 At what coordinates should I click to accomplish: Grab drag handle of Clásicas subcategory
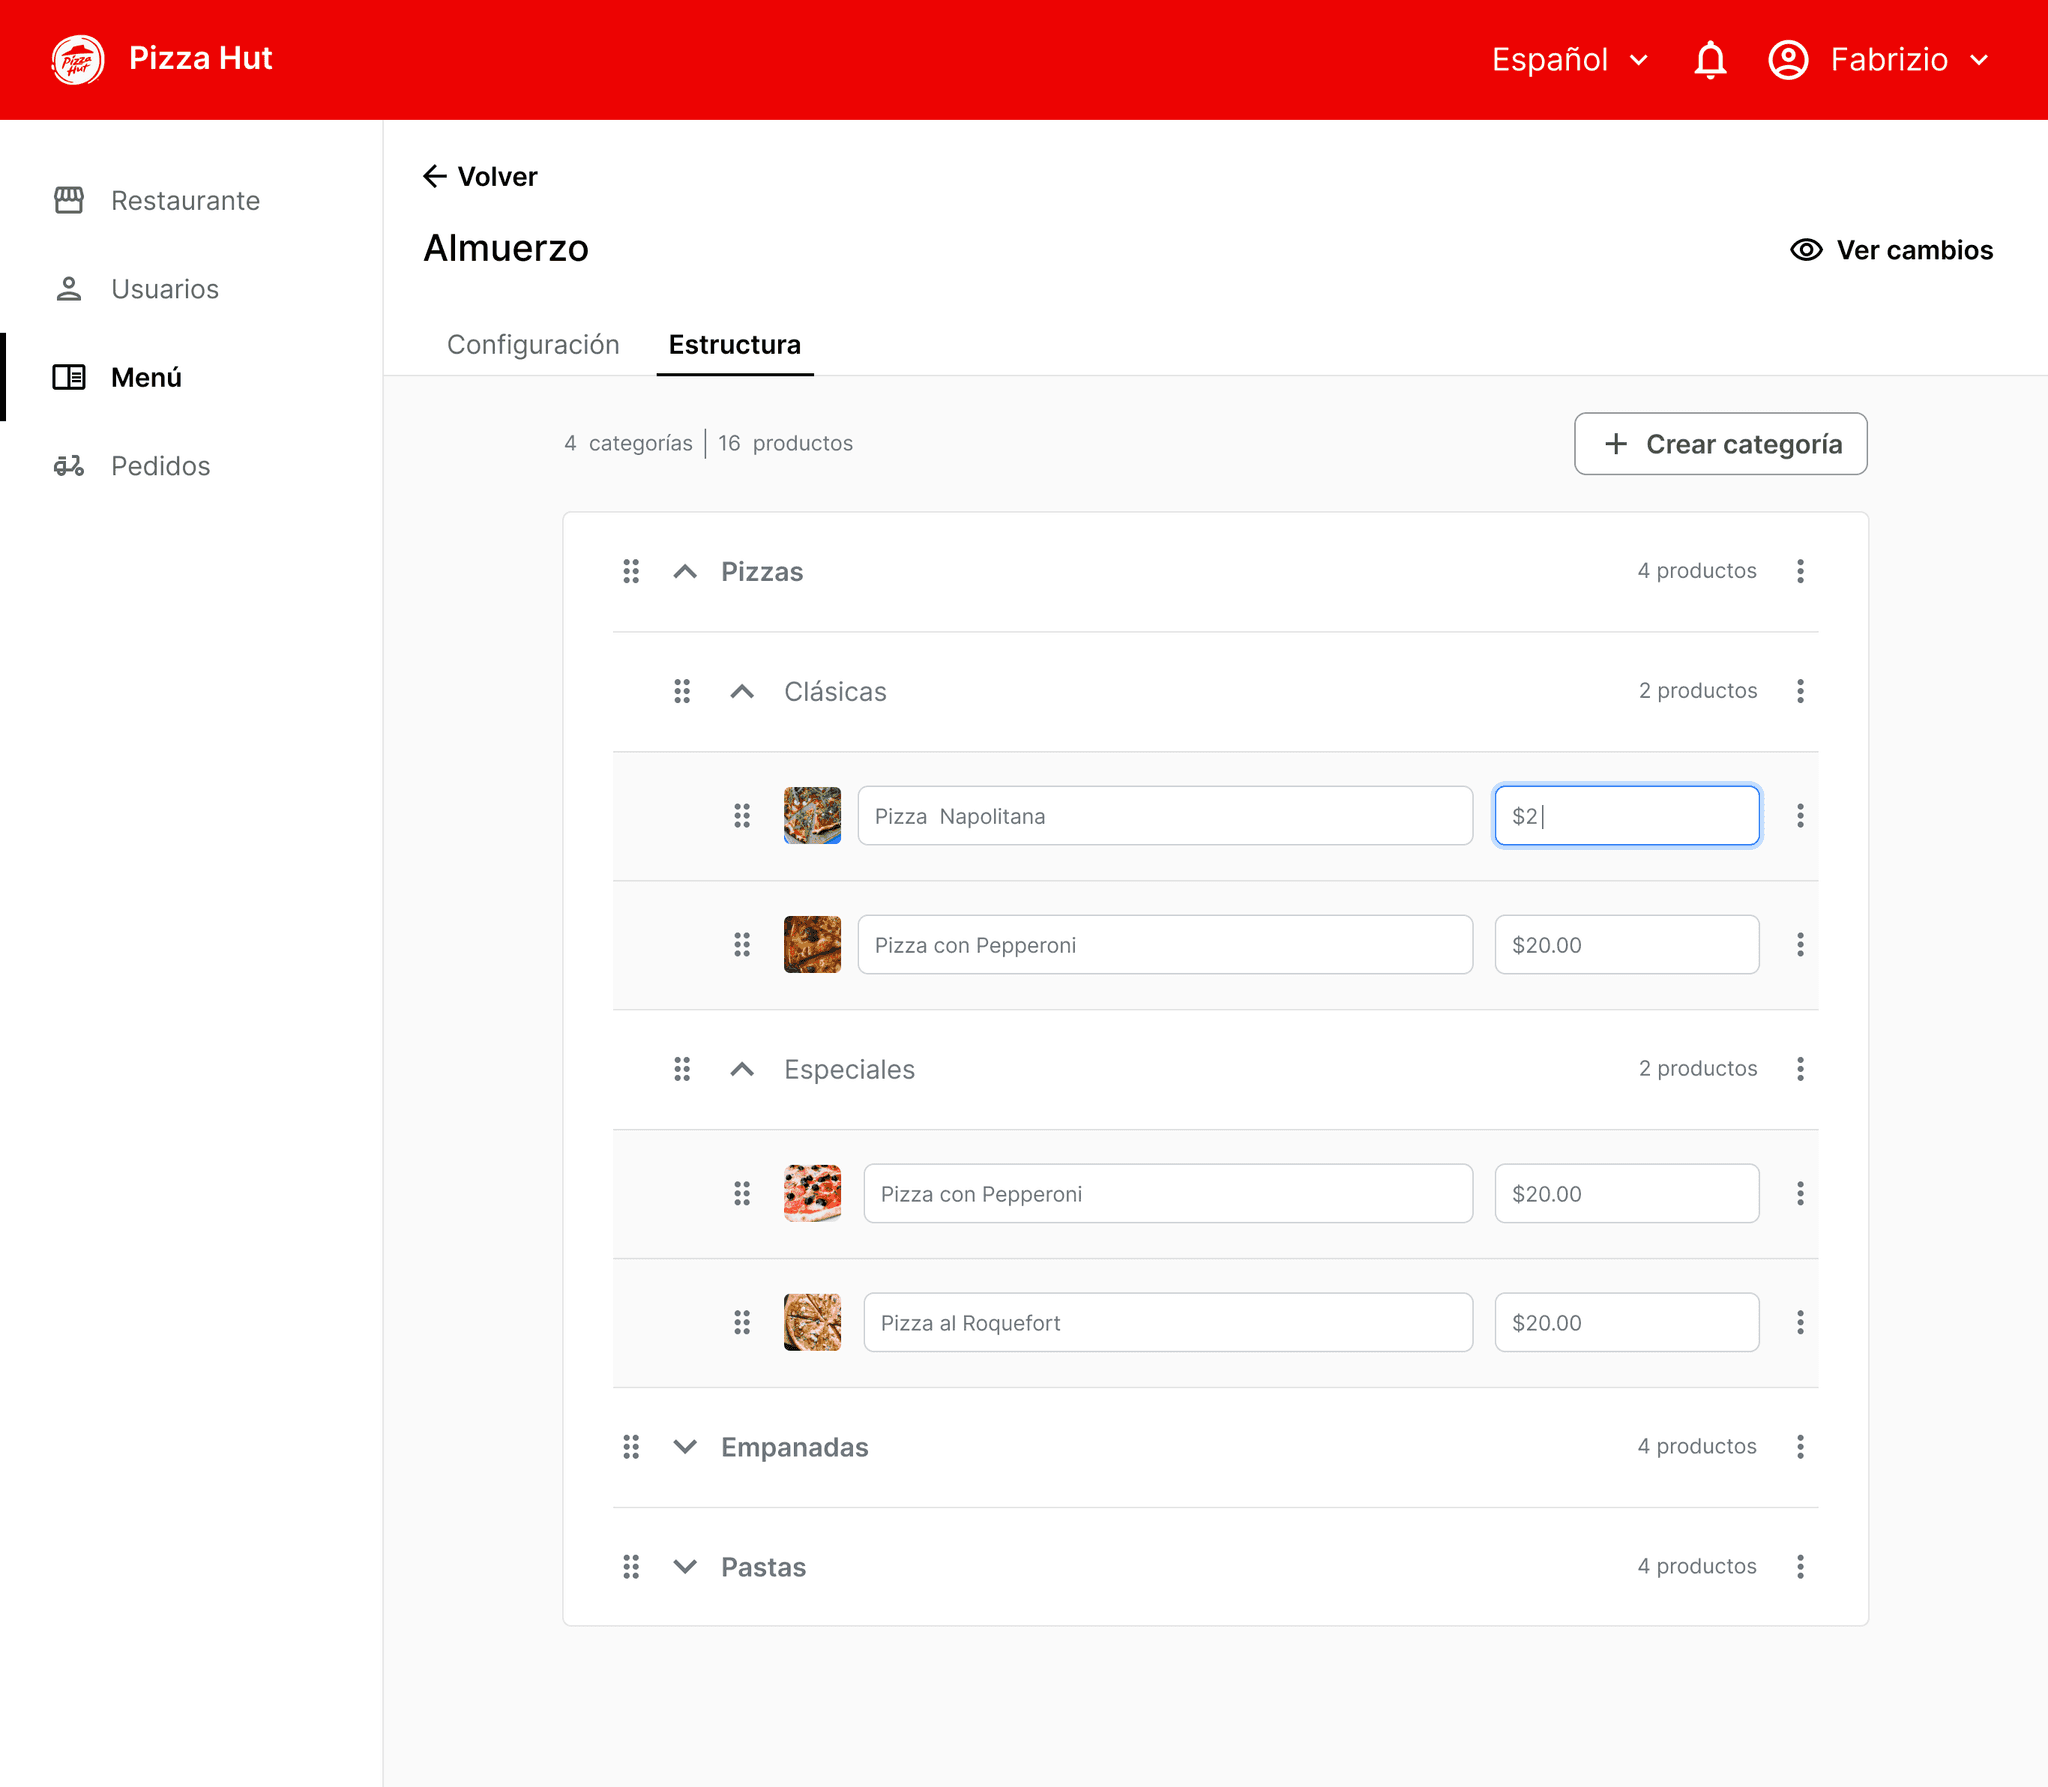tap(682, 691)
